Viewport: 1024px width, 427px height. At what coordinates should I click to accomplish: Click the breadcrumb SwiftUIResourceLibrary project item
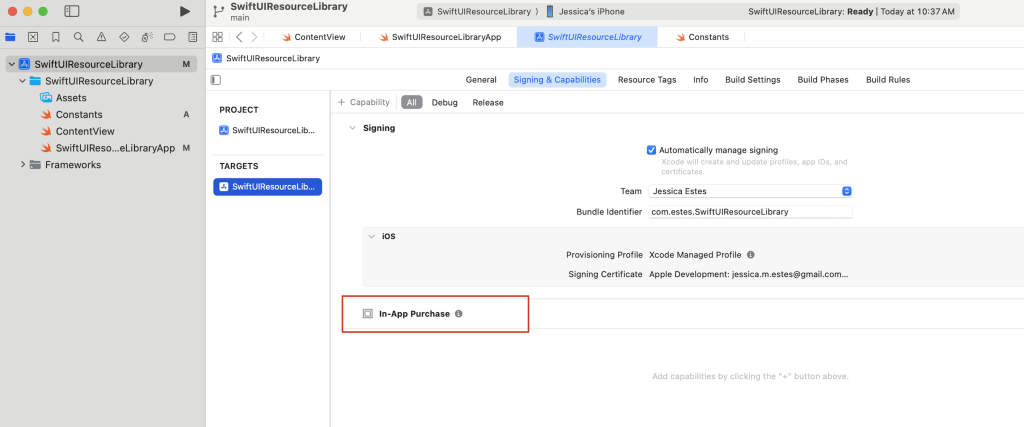[266, 58]
